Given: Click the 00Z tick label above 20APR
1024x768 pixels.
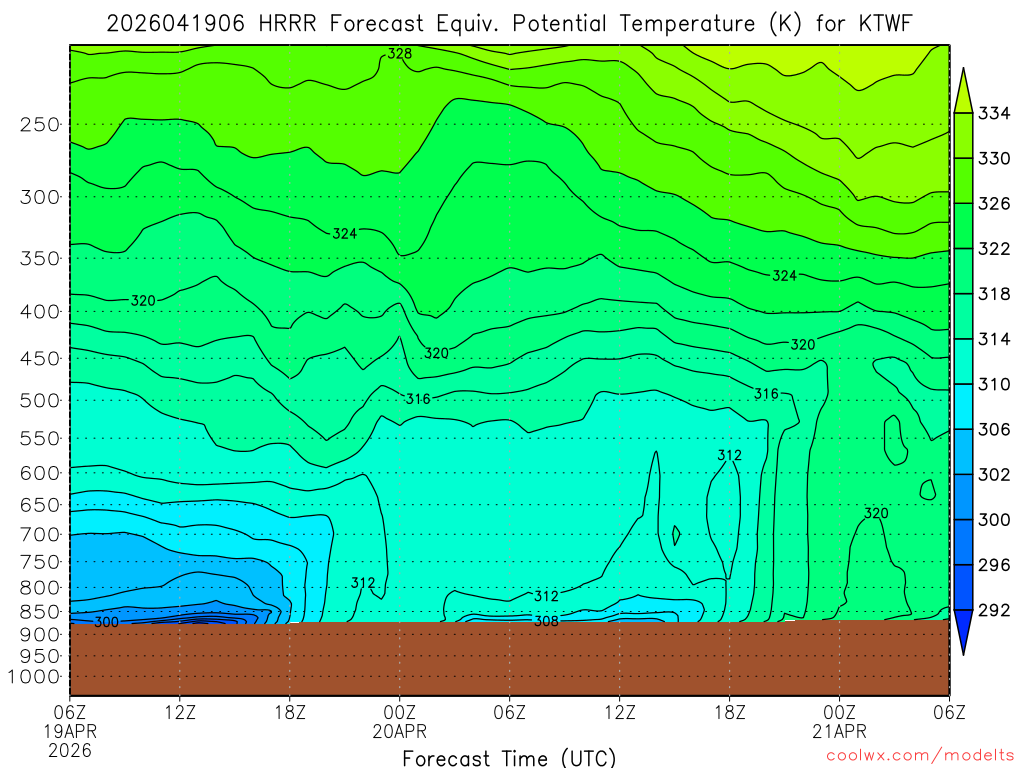Looking at the screenshot, I should (400, 712).
